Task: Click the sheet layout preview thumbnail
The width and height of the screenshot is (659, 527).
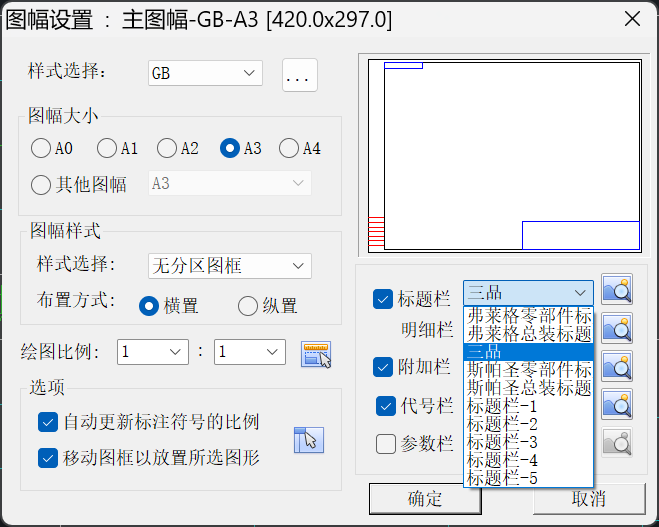Action: [x=505, y=155]
